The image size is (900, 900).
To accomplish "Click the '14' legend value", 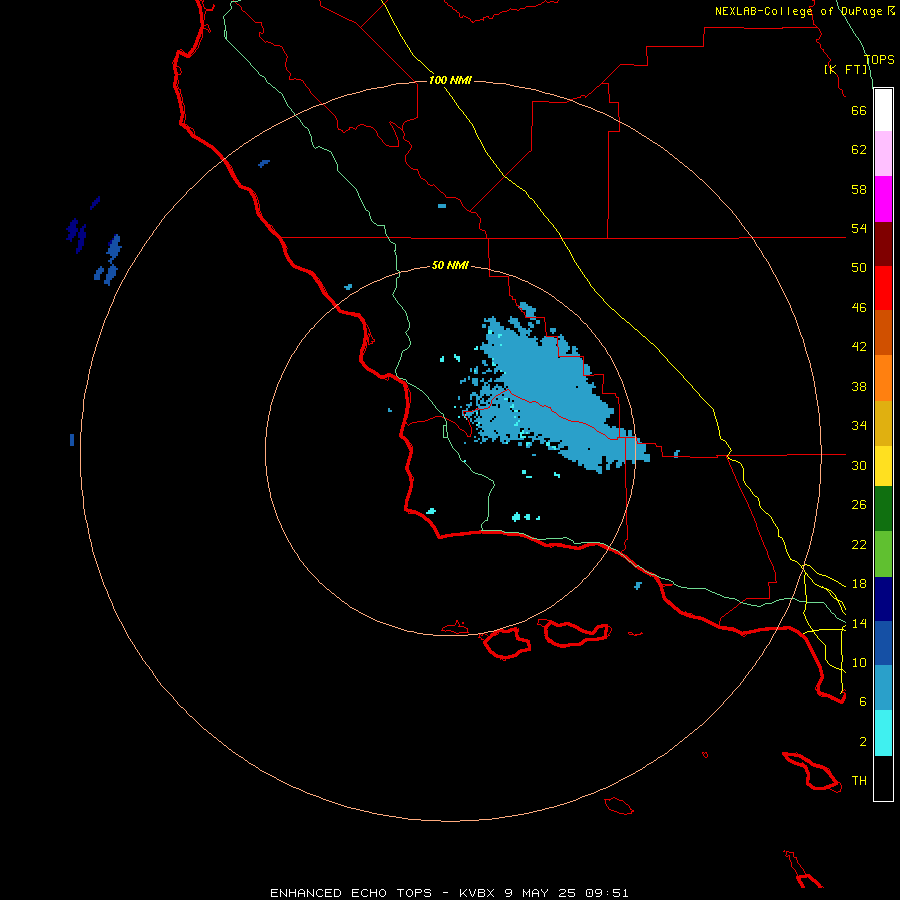I will 859,623.
